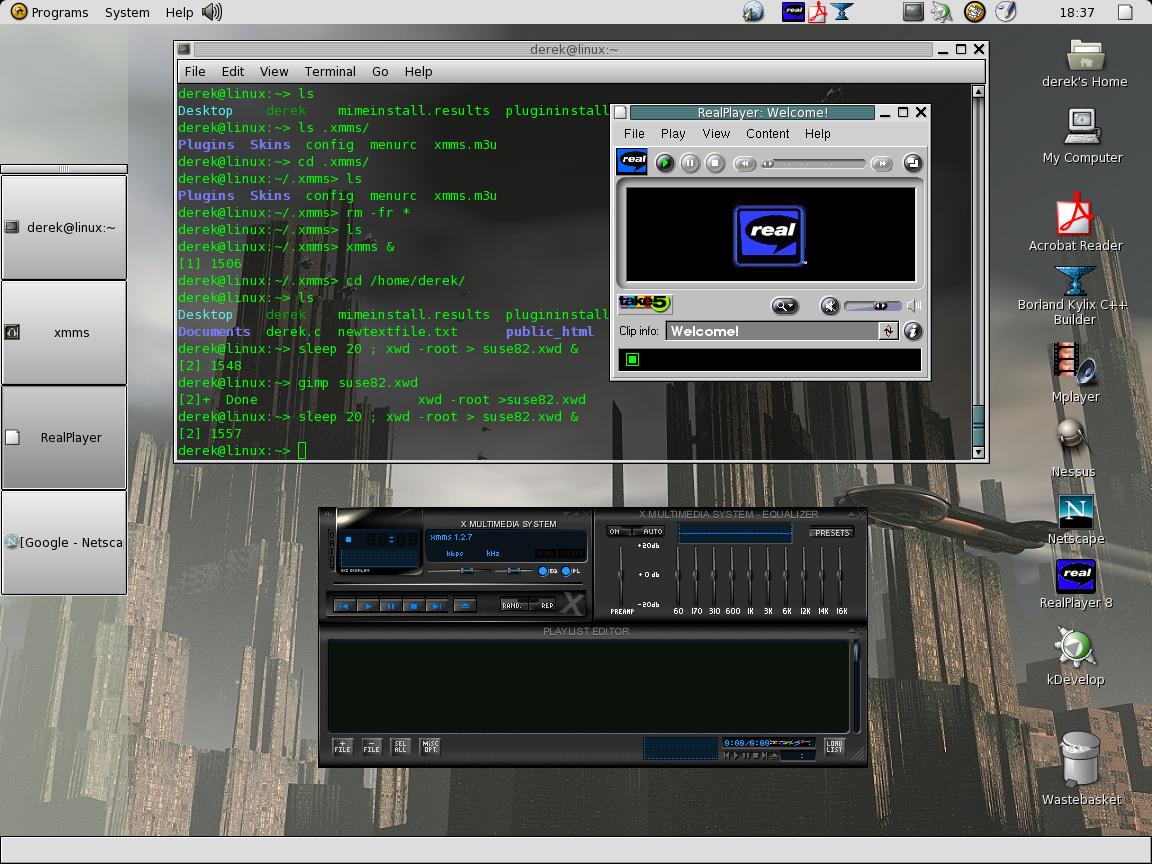This screenshot has height=864, width=1152.
Task: Open the terminal Go menu
Action: tap(380, 71)
